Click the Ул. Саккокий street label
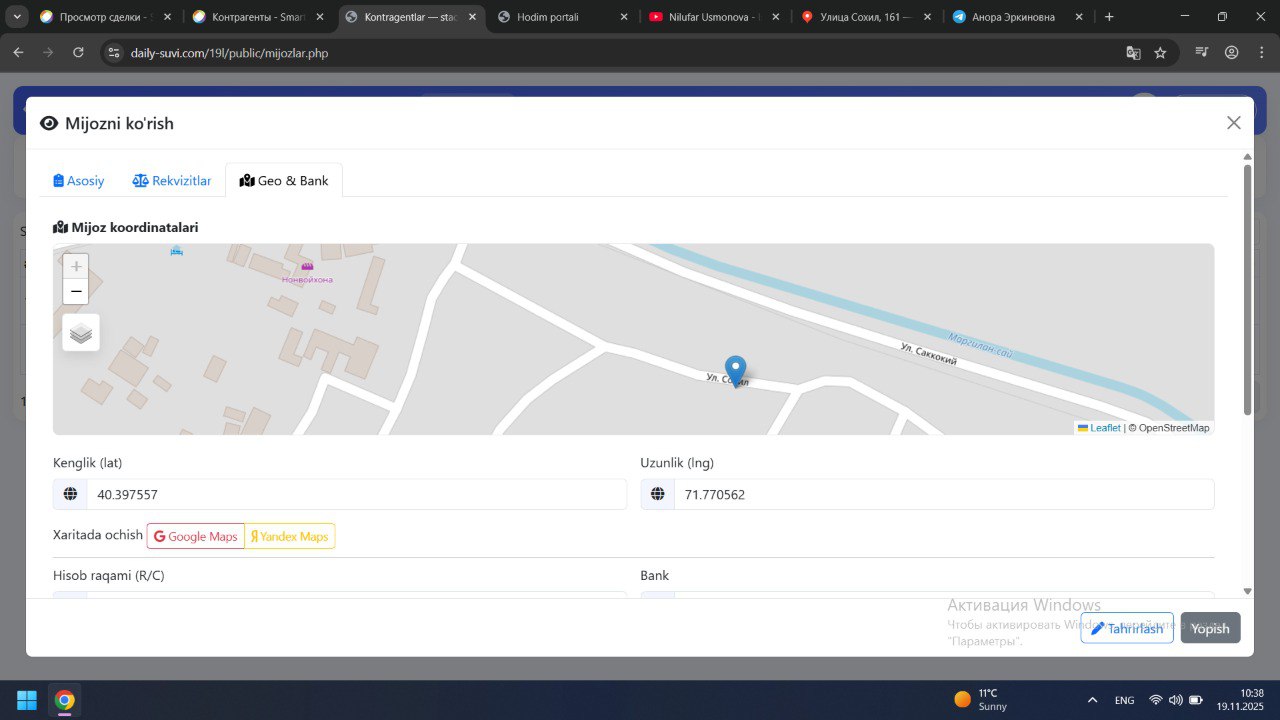This screenshot has height=720, width=1280. (x=929, y=354)
